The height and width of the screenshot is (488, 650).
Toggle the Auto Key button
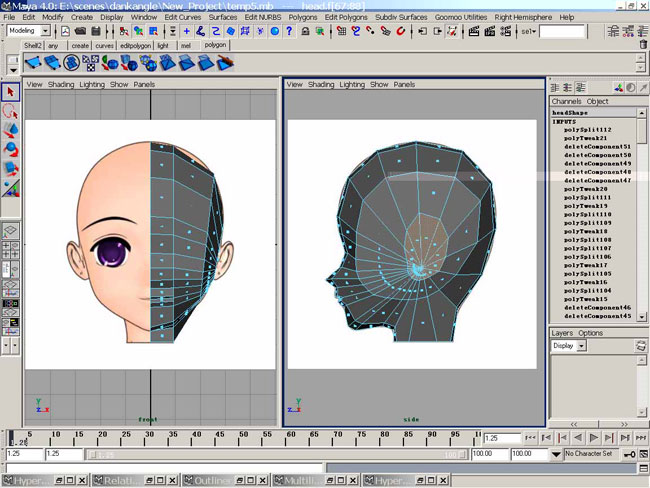[630, 455]
